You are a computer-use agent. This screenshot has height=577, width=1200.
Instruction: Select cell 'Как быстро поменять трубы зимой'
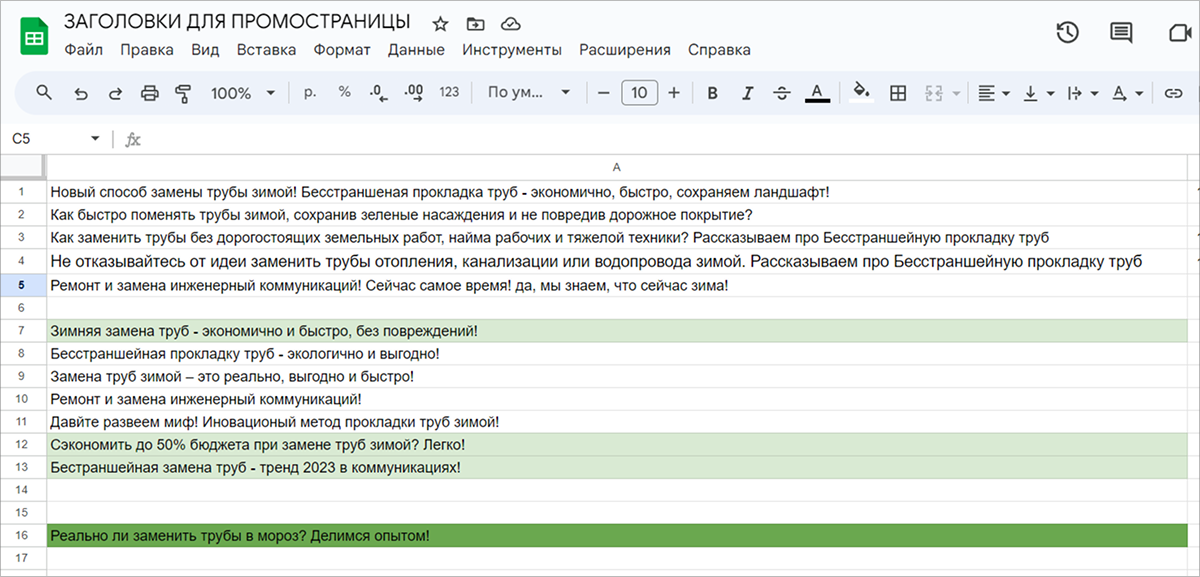(x=616, y=214)
